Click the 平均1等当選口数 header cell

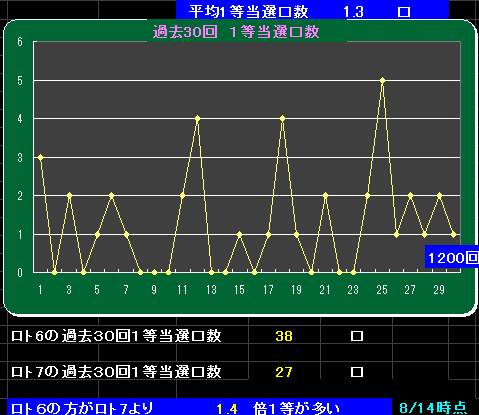coord(248,12)
